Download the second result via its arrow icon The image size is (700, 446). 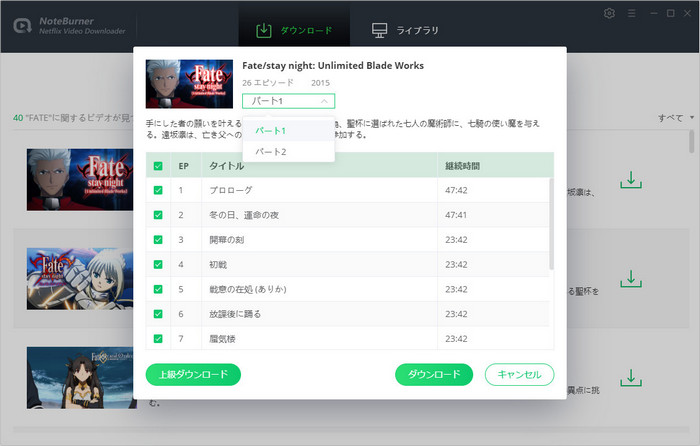[631, 279]
